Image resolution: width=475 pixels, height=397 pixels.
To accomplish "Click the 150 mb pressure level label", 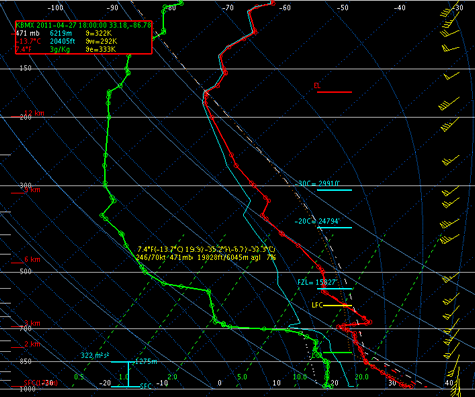I will coord(25,68).
